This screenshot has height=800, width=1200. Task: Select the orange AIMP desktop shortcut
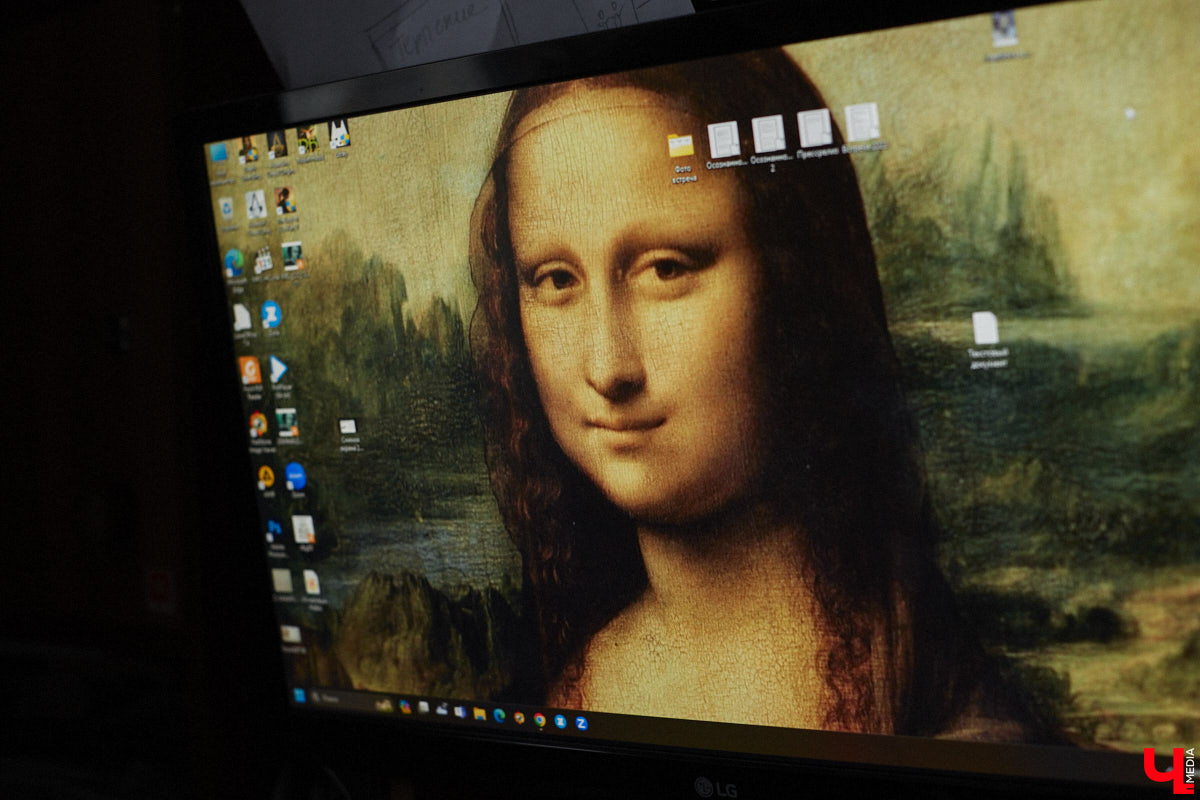[266, 477]
